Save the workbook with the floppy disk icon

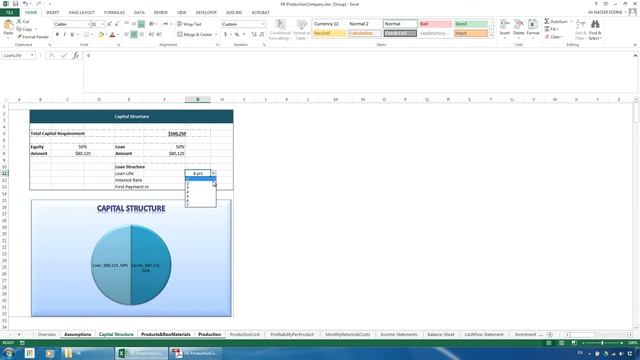pyautogui.click(x=15, y=4)
